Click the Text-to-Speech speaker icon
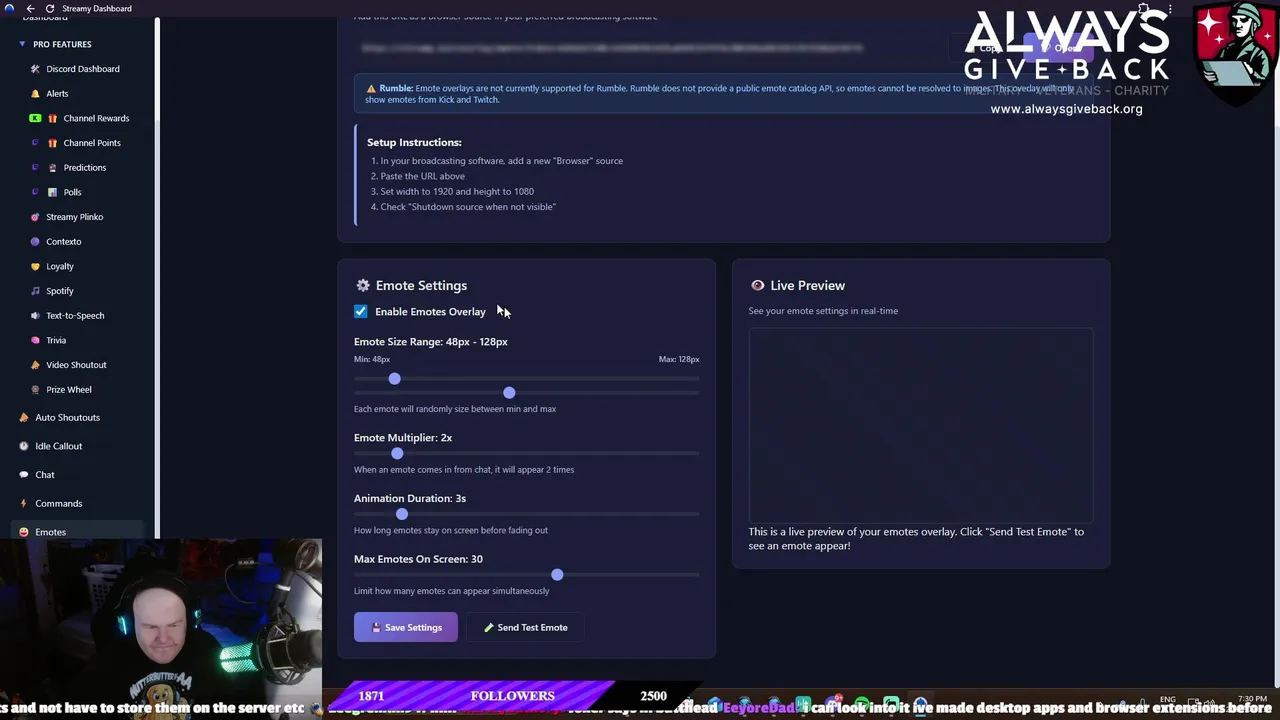The image size is (1280, 720). (x=36, y=316)
